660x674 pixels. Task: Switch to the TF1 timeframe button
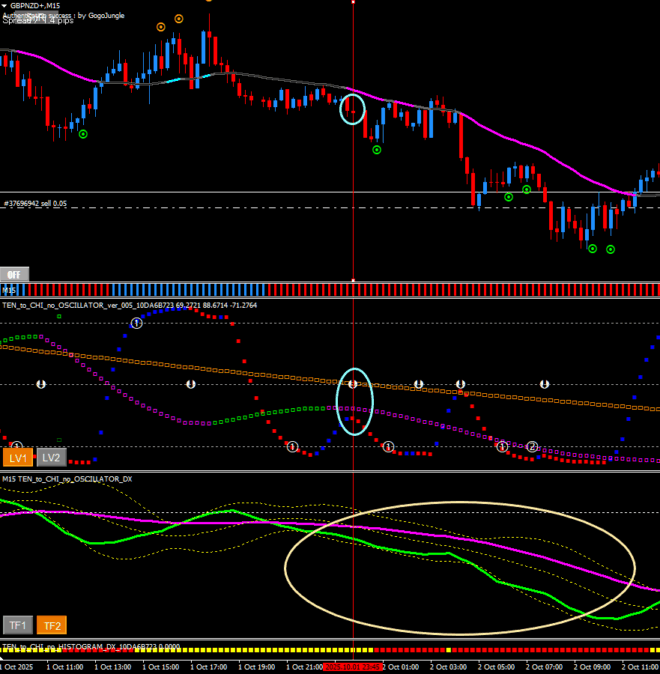click(x=18, y=625)
